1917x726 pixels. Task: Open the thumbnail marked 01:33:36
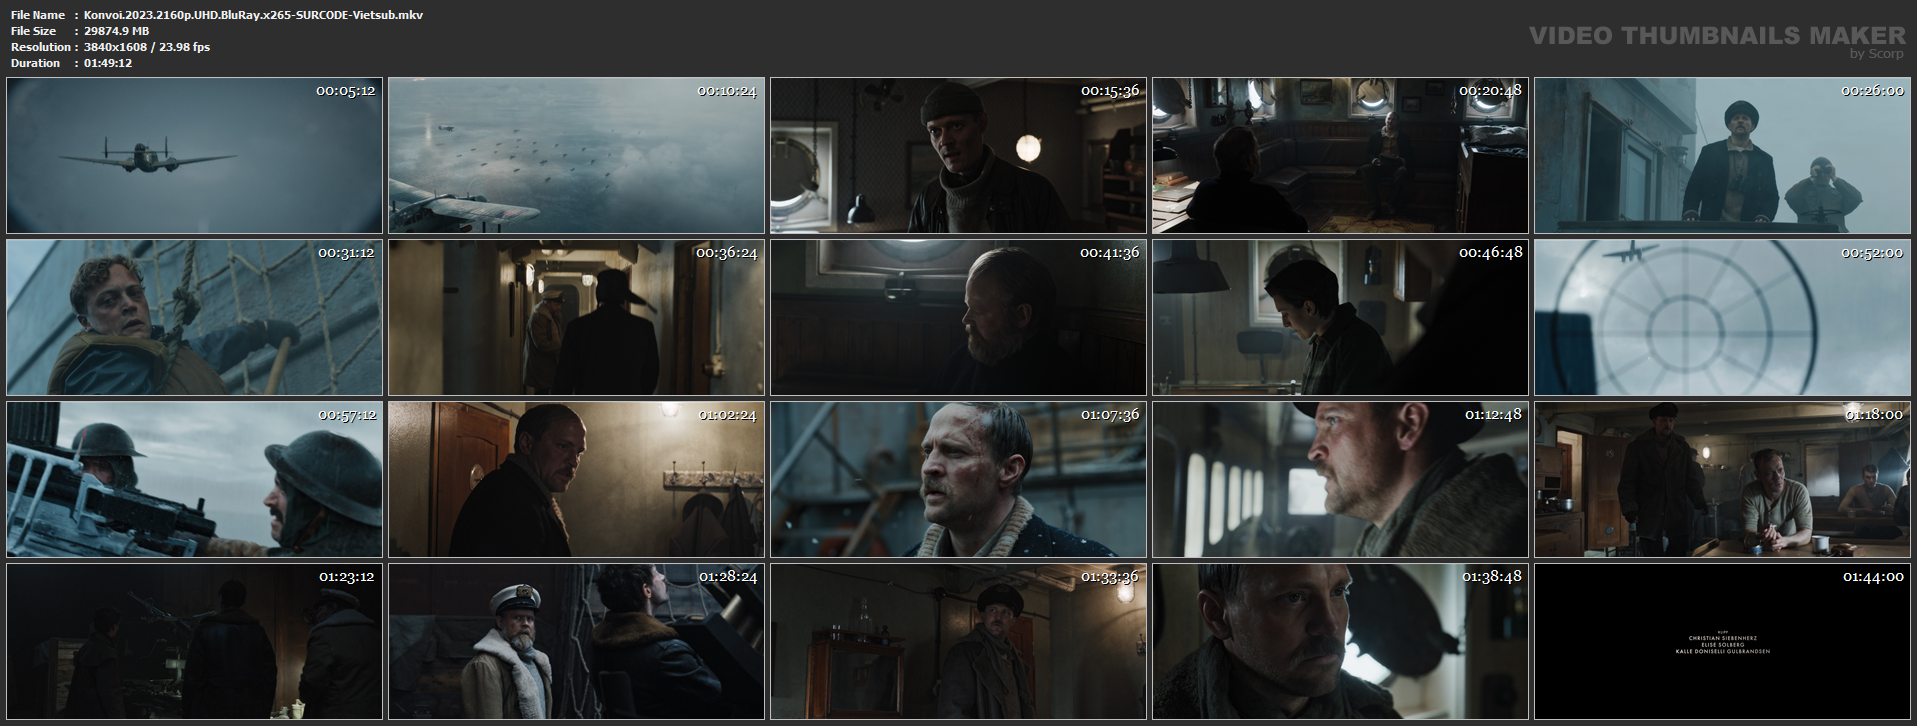(x=959, y=642)
